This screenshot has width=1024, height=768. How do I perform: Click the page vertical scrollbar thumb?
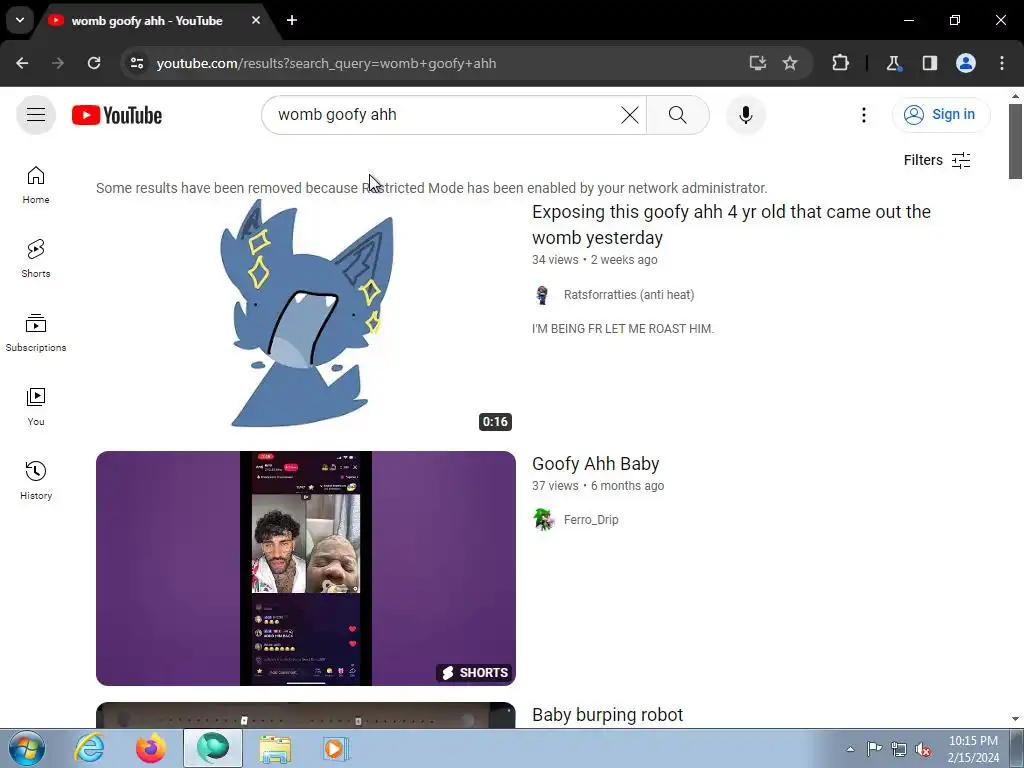pos(1015,140)
